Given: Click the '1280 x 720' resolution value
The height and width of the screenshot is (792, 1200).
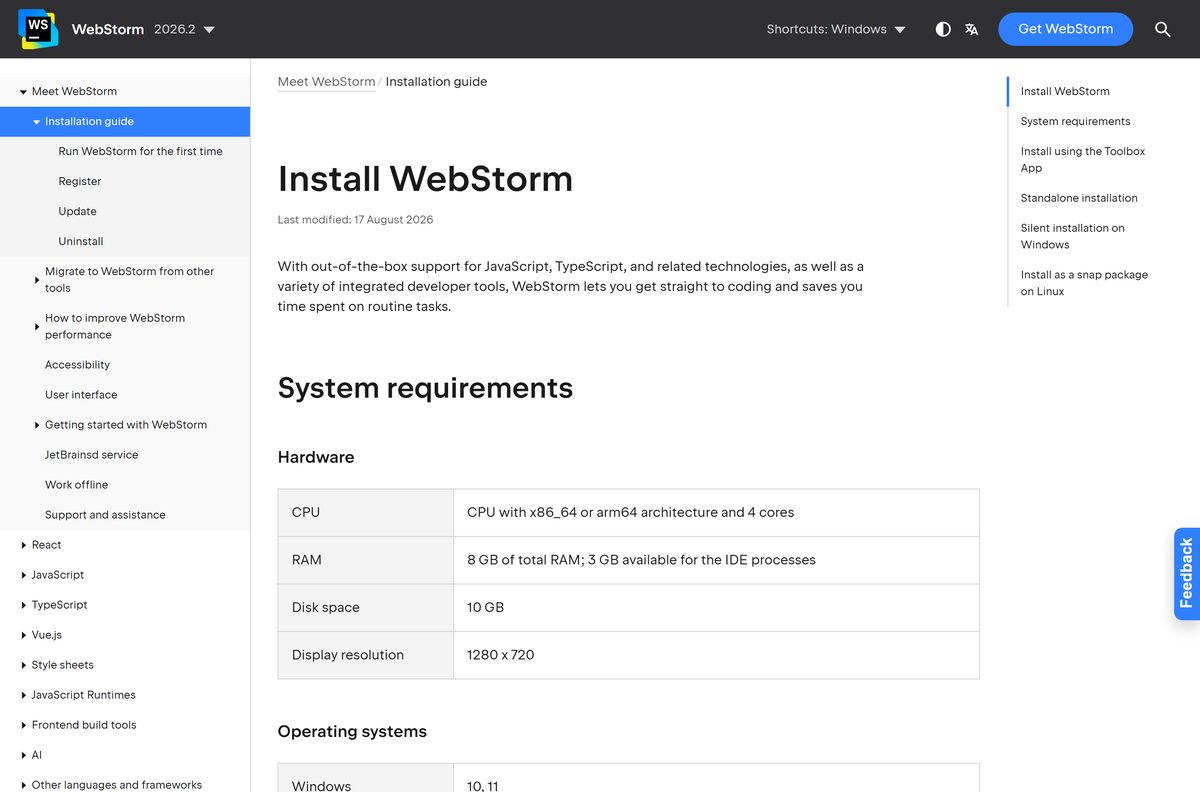Looking at the screenshot, I should click(x=500, y=655).
